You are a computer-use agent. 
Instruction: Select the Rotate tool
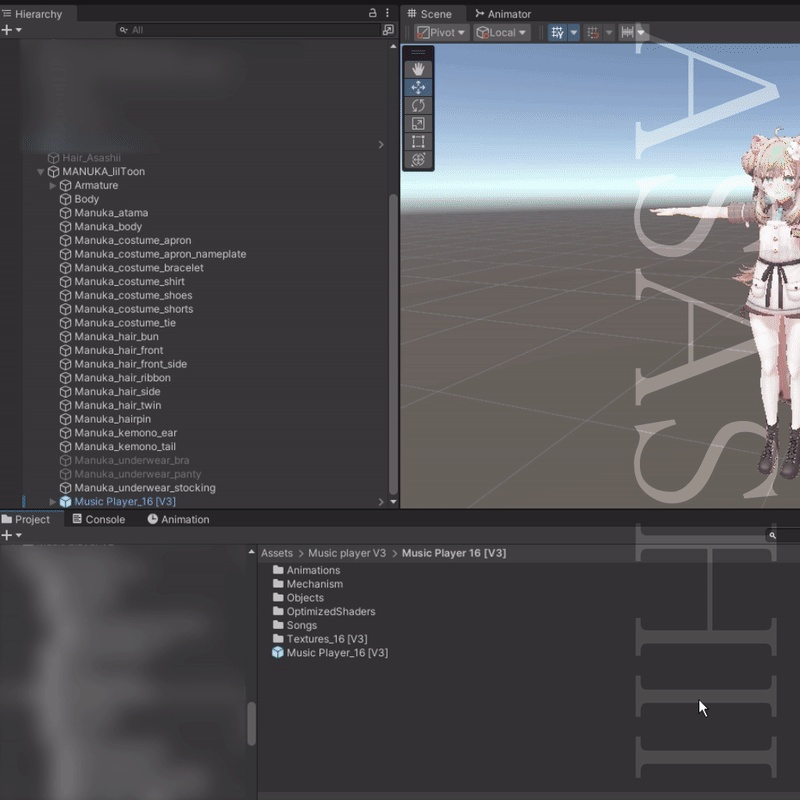(417, 105)
